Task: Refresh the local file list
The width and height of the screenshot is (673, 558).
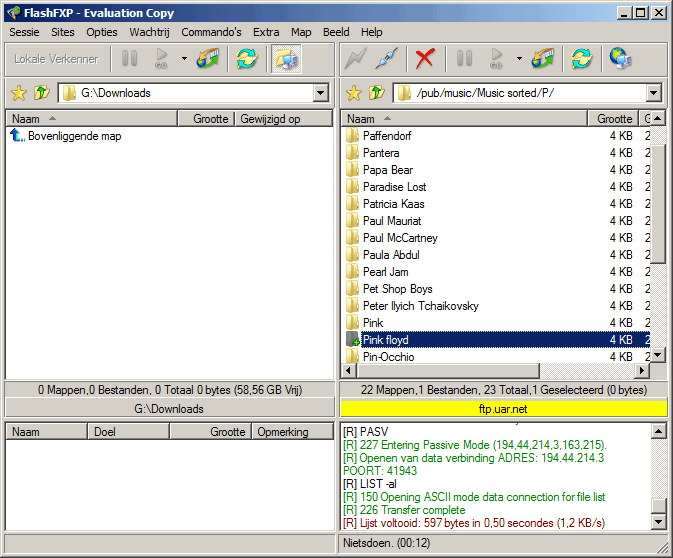Action: 247,58
